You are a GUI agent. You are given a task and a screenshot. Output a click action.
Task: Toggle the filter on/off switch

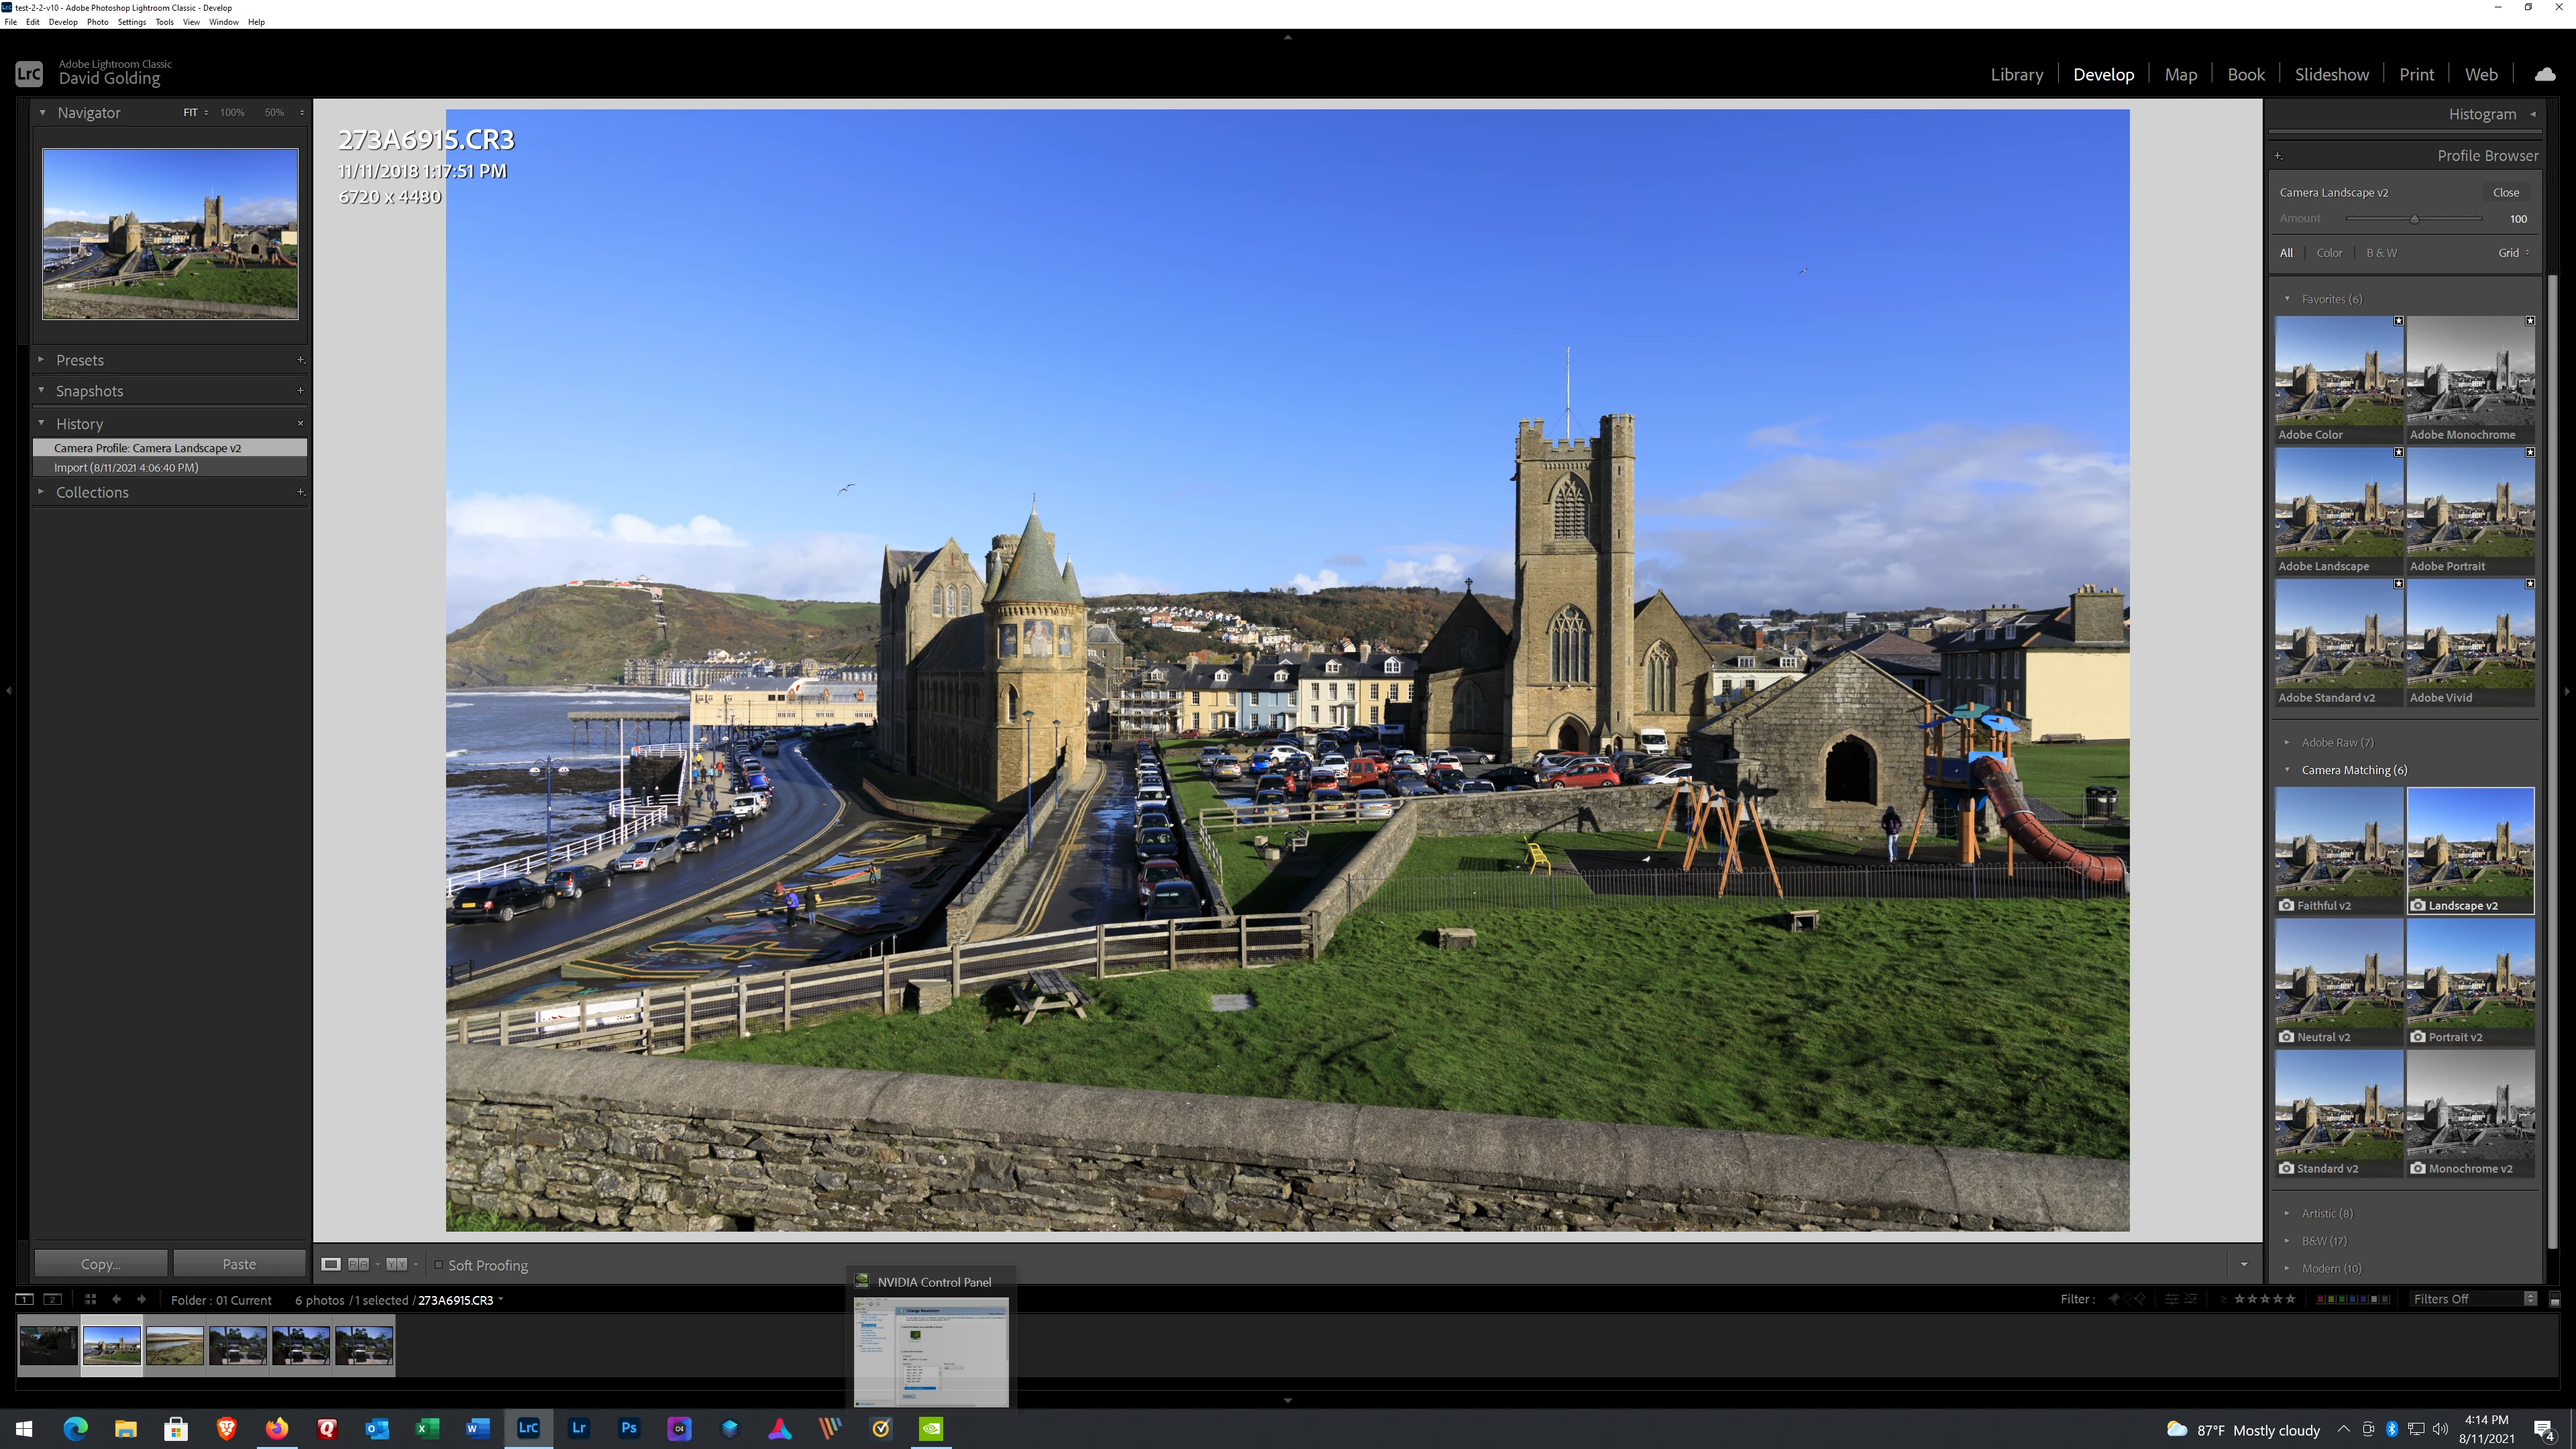2554,1300
